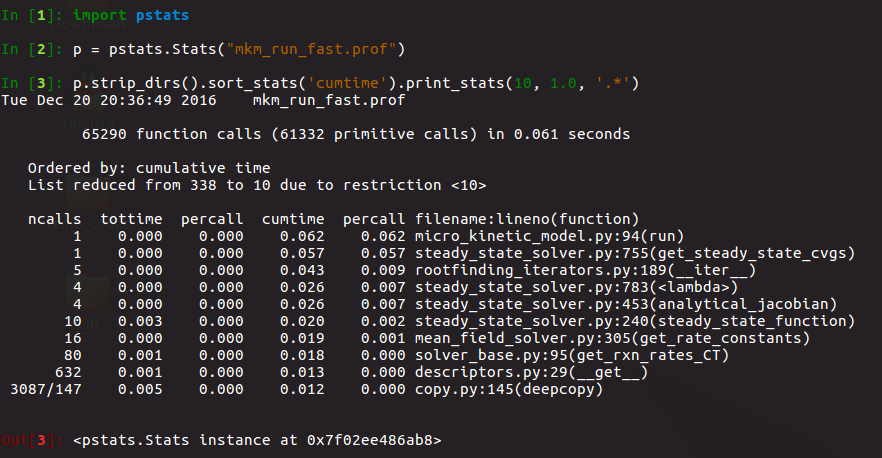
Task: Click the copy.py:145(deepcopy) entry
Action: coord(509,389)
